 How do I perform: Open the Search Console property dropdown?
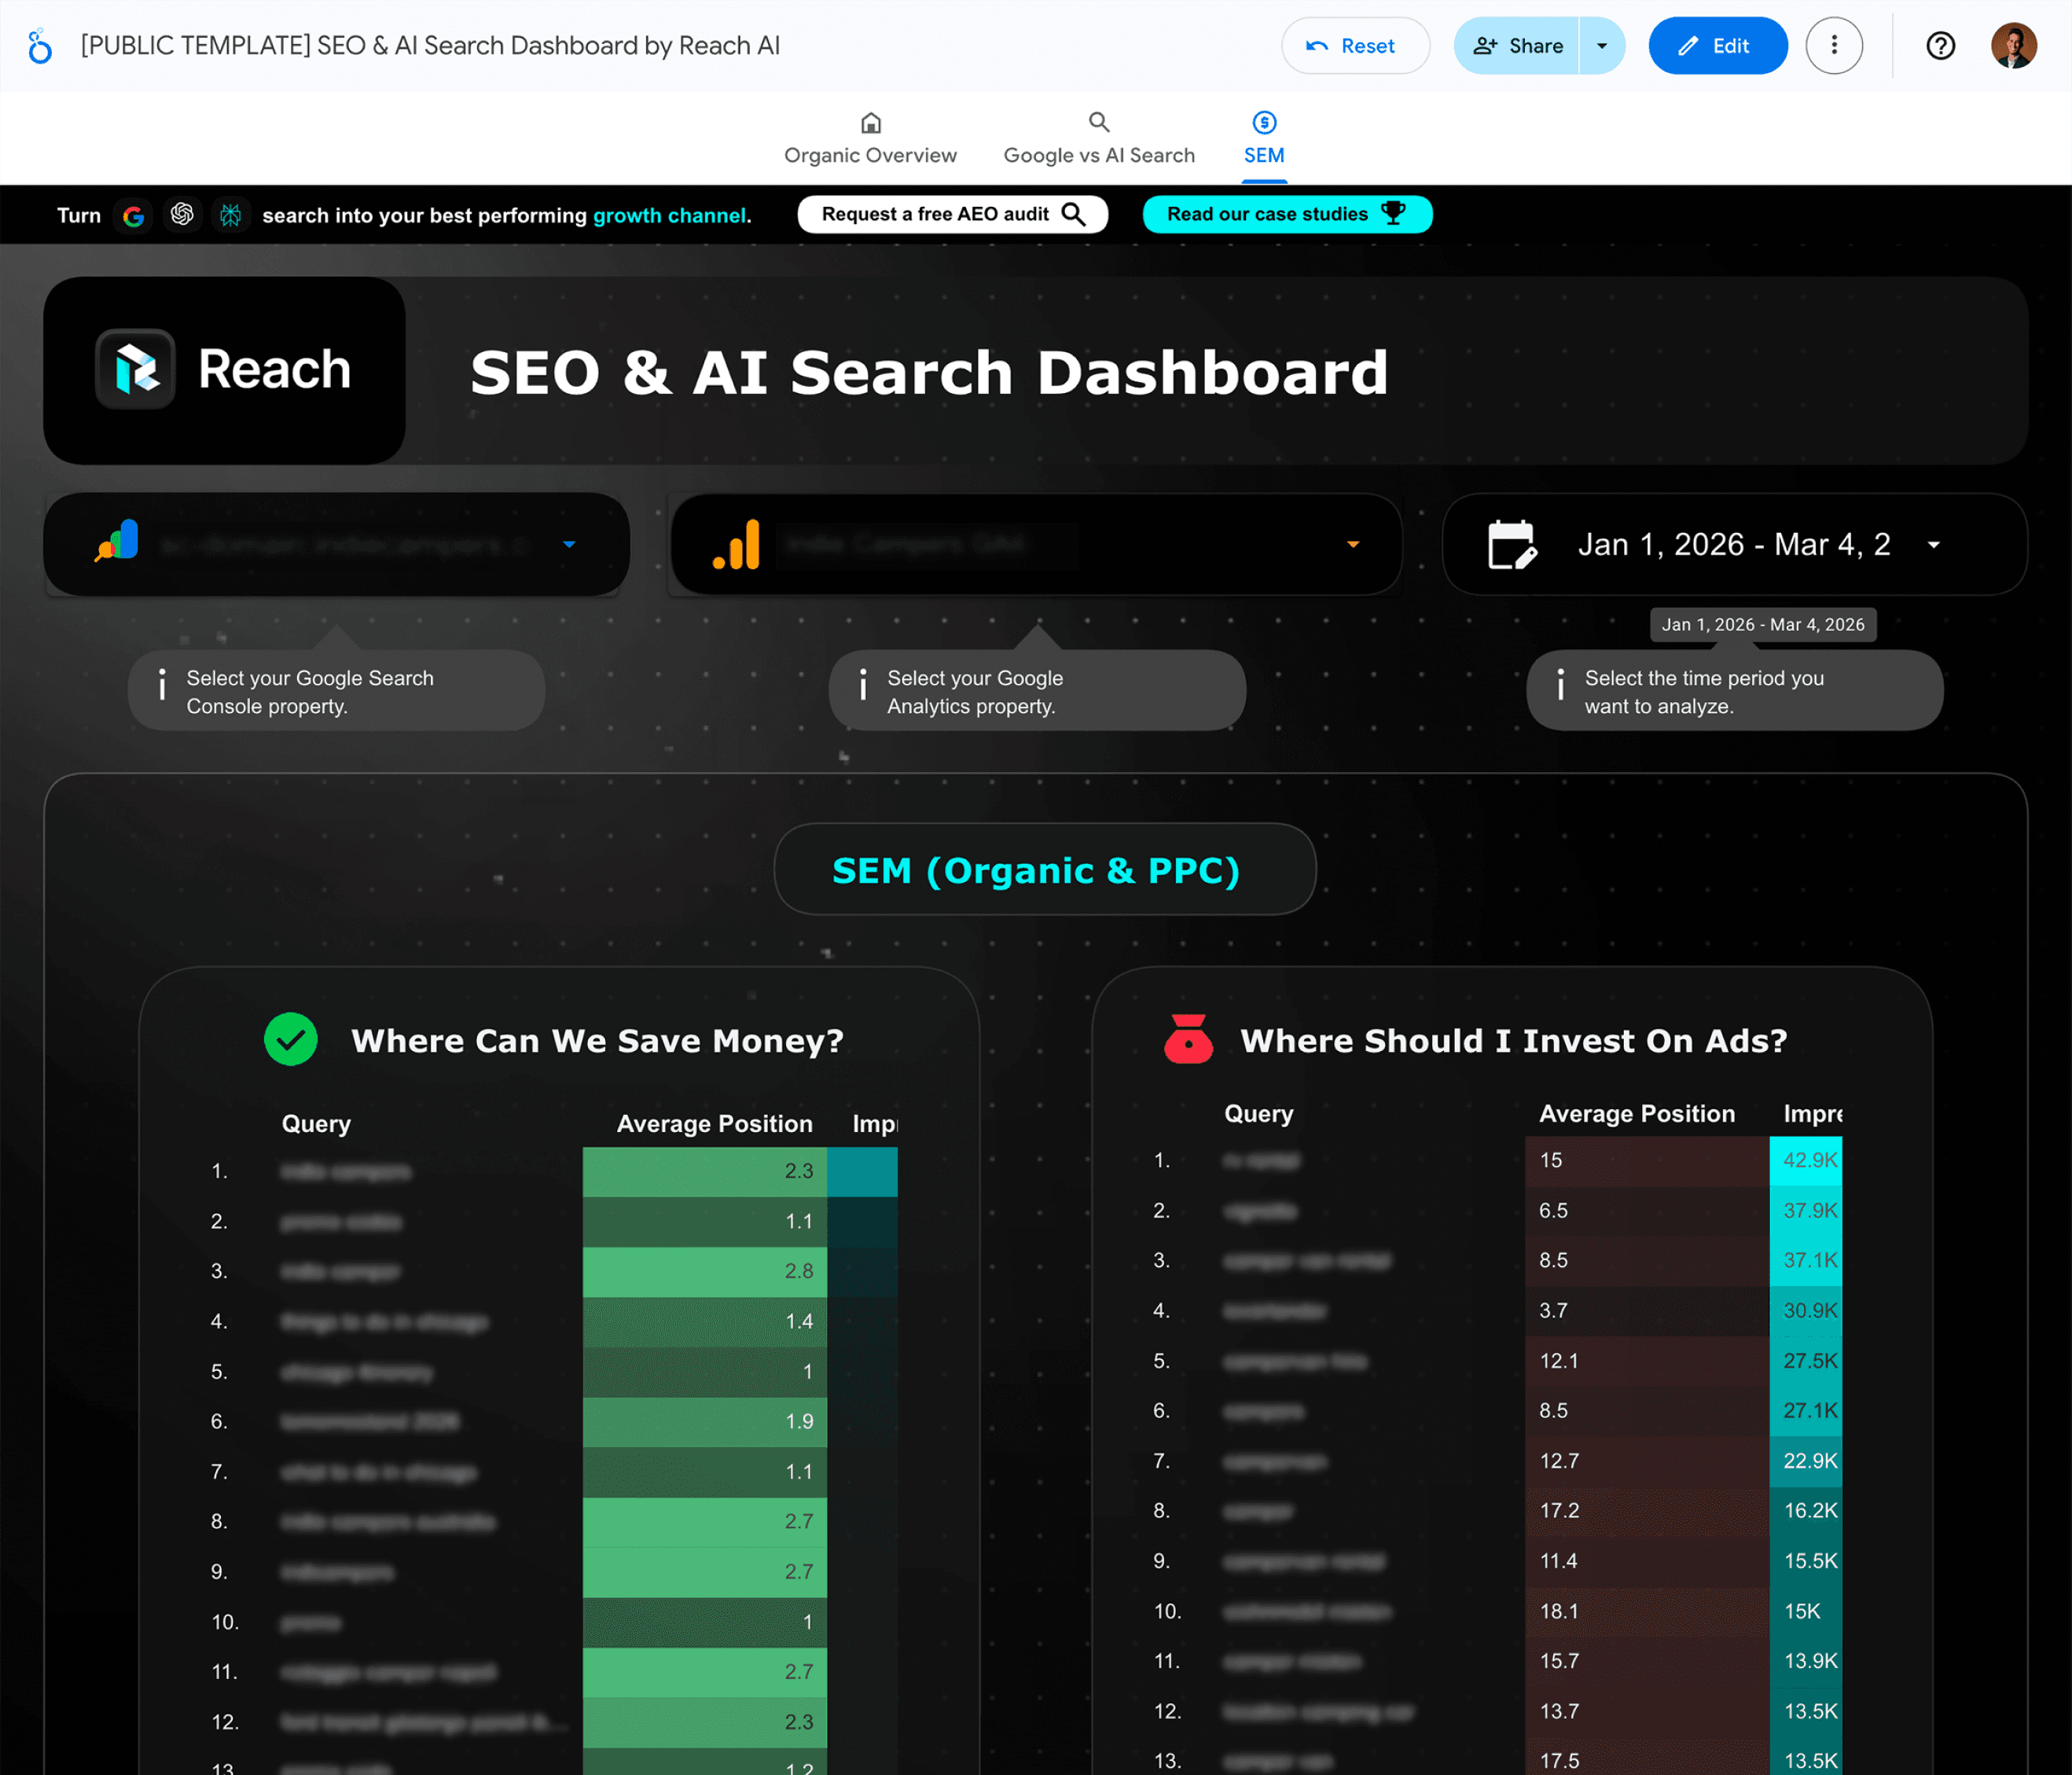[568, 545]
